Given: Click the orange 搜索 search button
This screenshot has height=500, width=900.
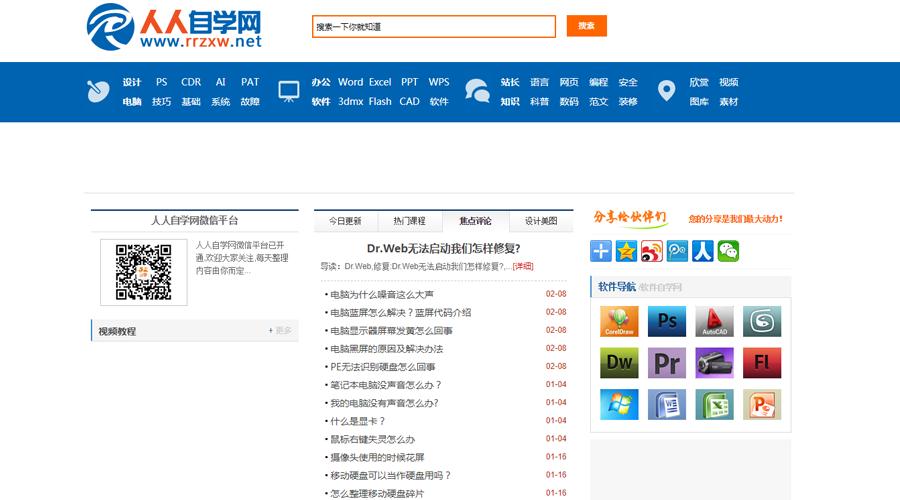Looking at the screenshot, I should 587,26.
